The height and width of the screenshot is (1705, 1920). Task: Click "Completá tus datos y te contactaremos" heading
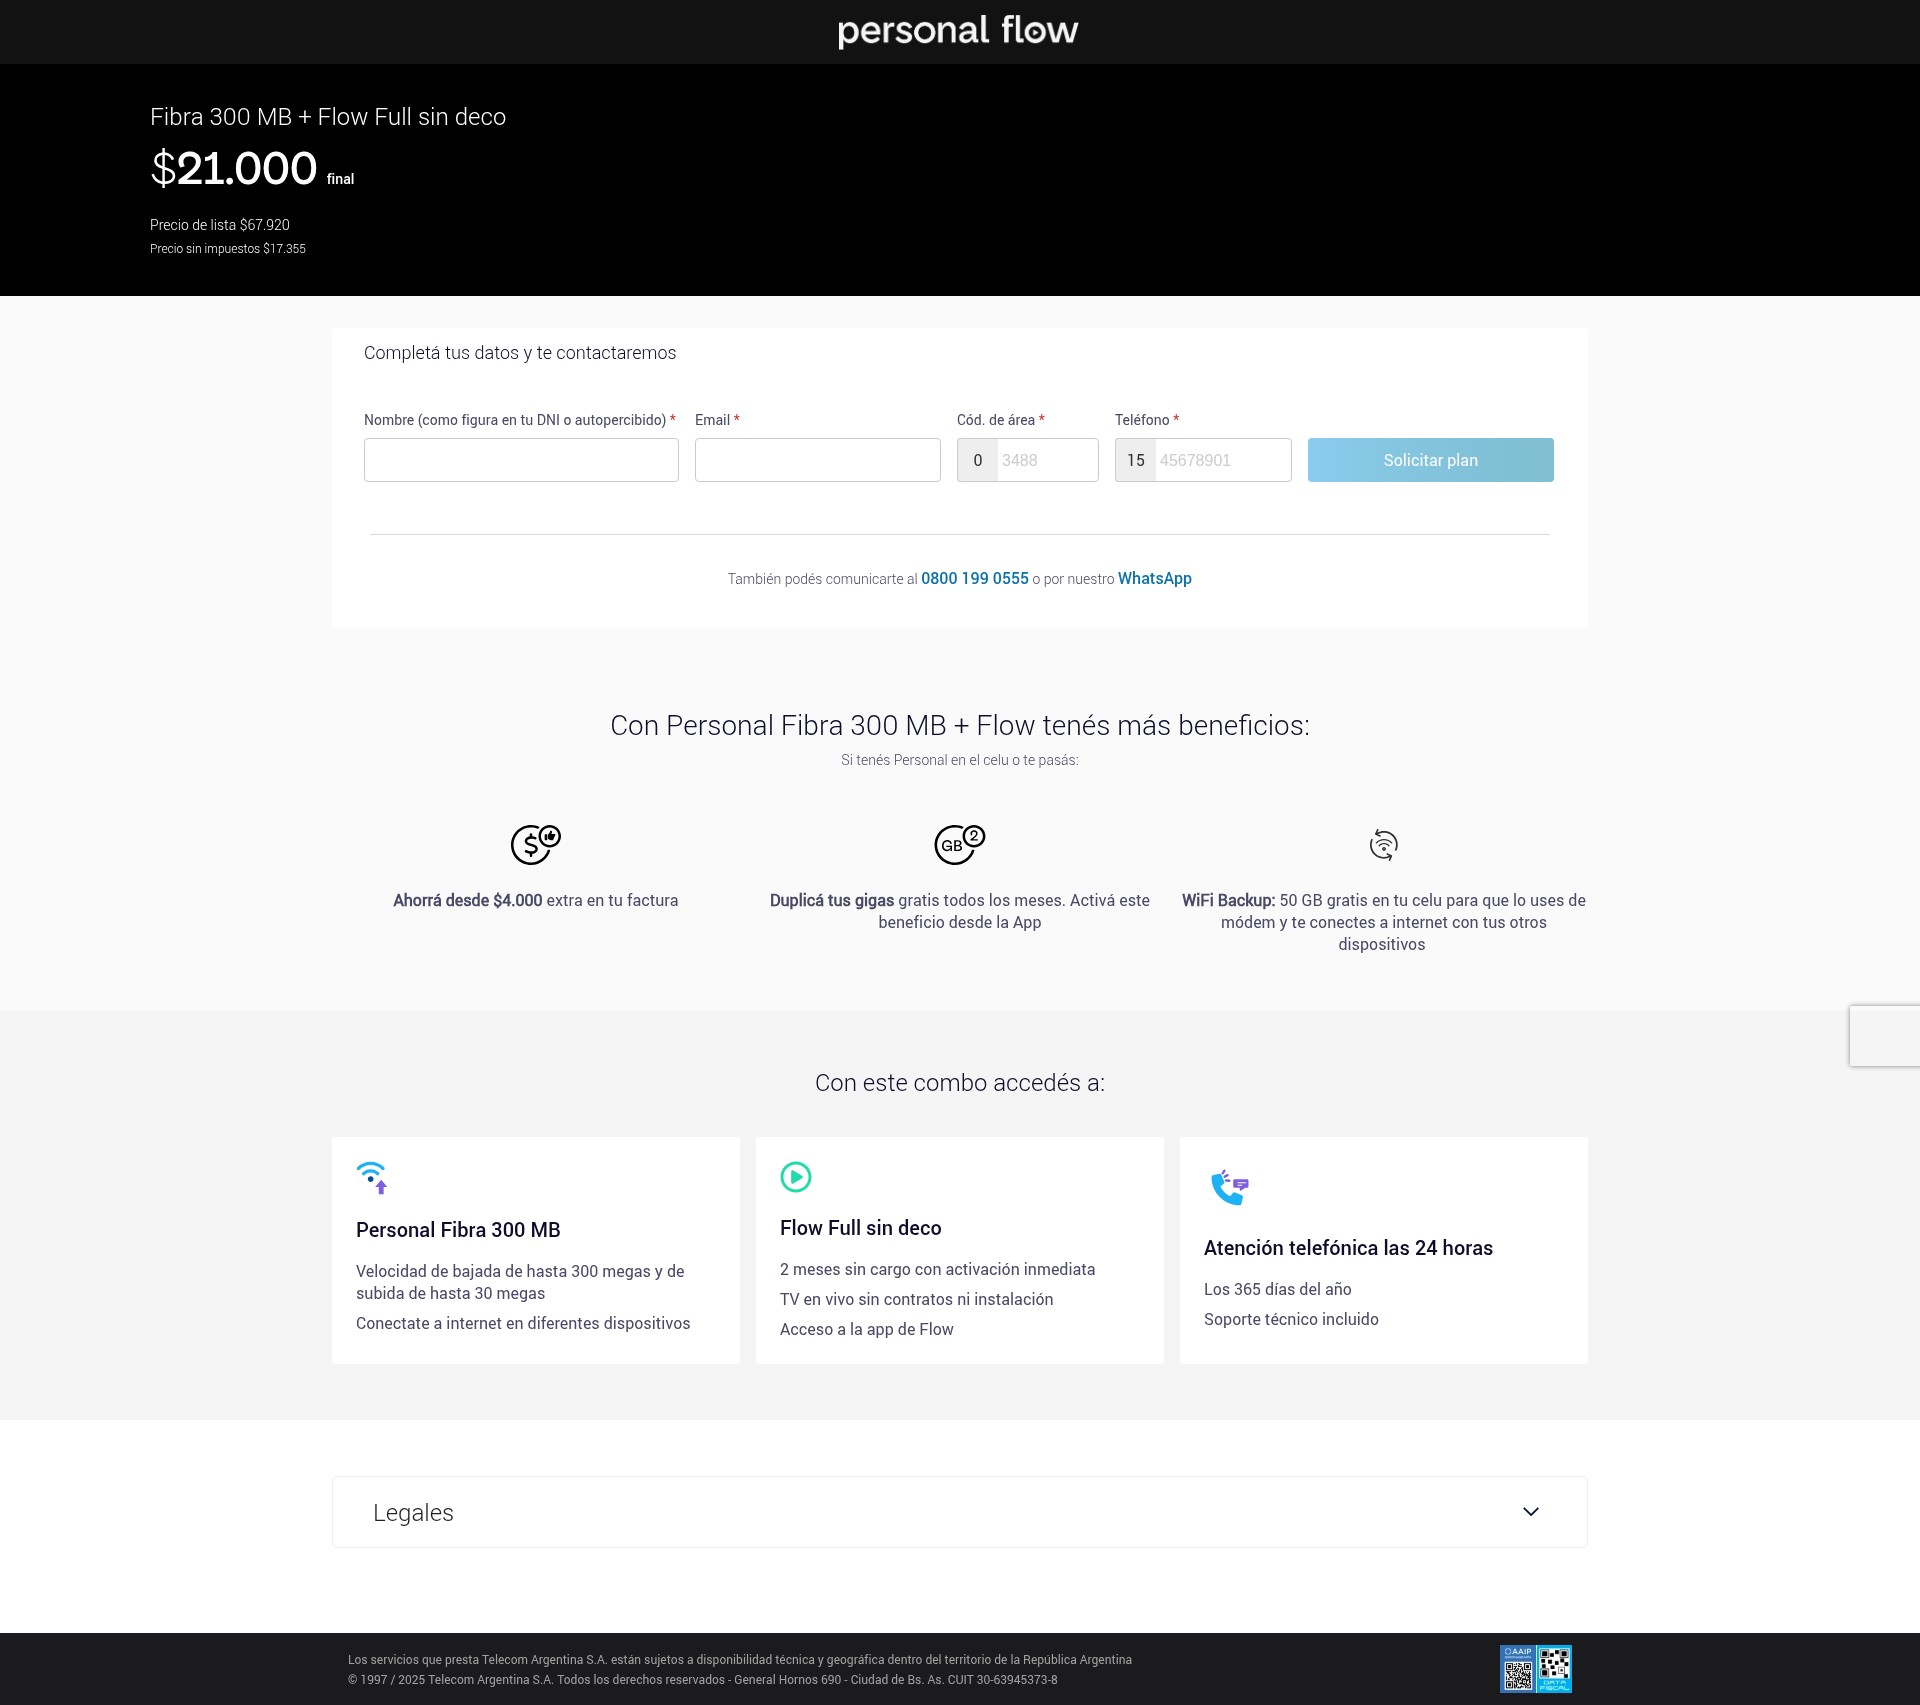pyautogui.click(x=520, y=353)
